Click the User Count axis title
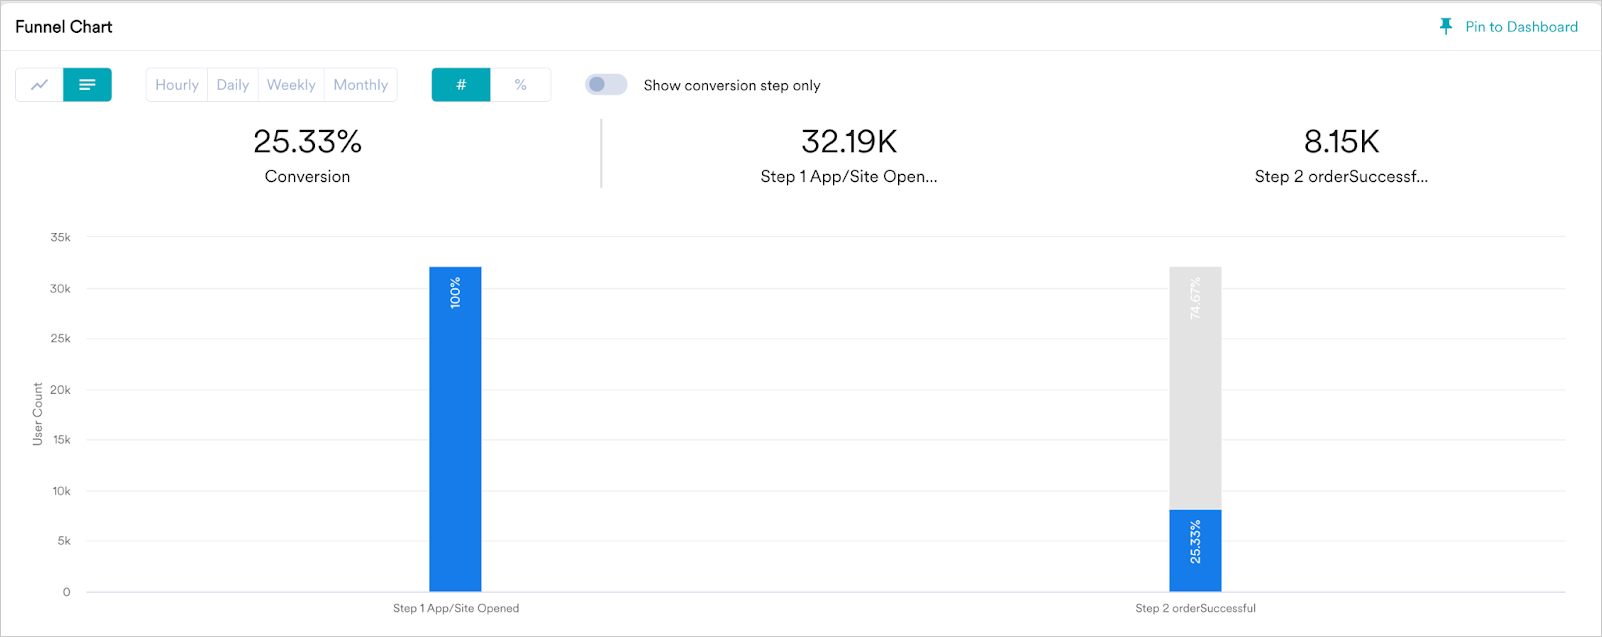Image resolution: width=1602 pixels, height=637 pixels. point(38,414)
